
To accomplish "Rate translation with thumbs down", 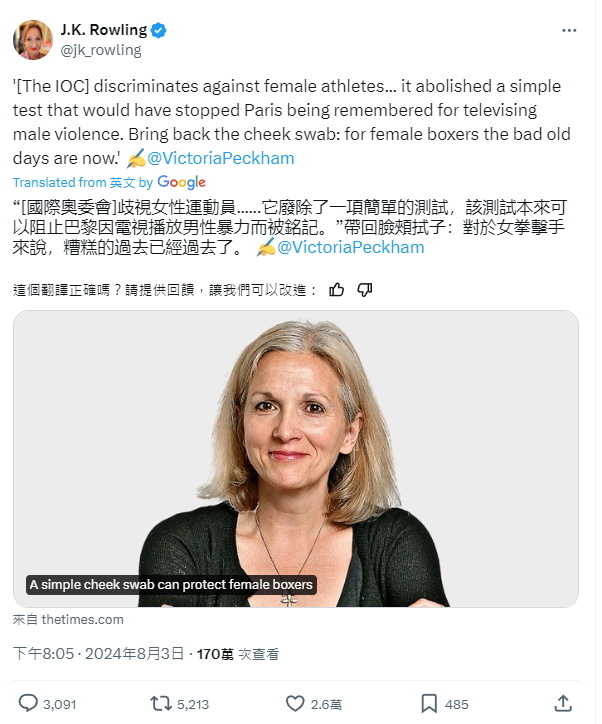I will [x=365, y=290].
